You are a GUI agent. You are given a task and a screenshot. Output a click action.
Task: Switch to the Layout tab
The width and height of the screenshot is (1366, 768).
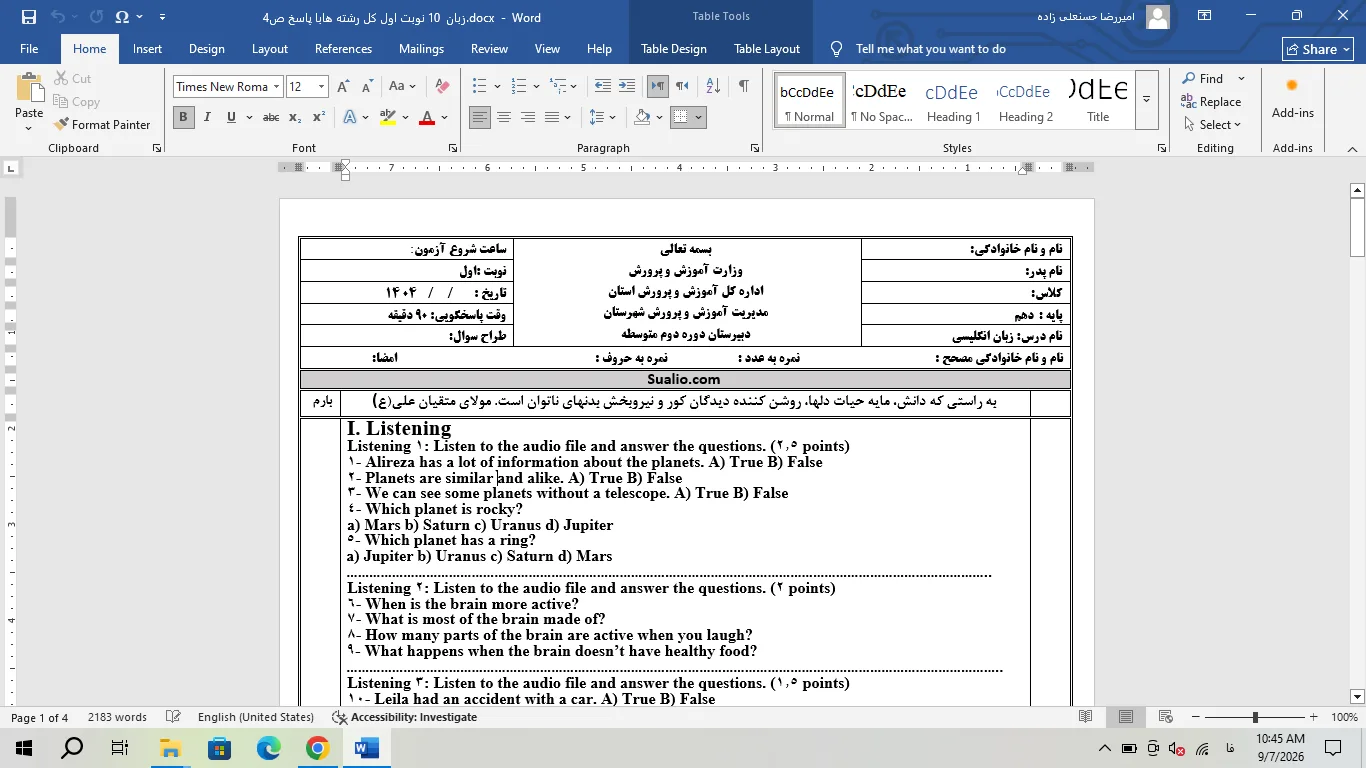270,49
